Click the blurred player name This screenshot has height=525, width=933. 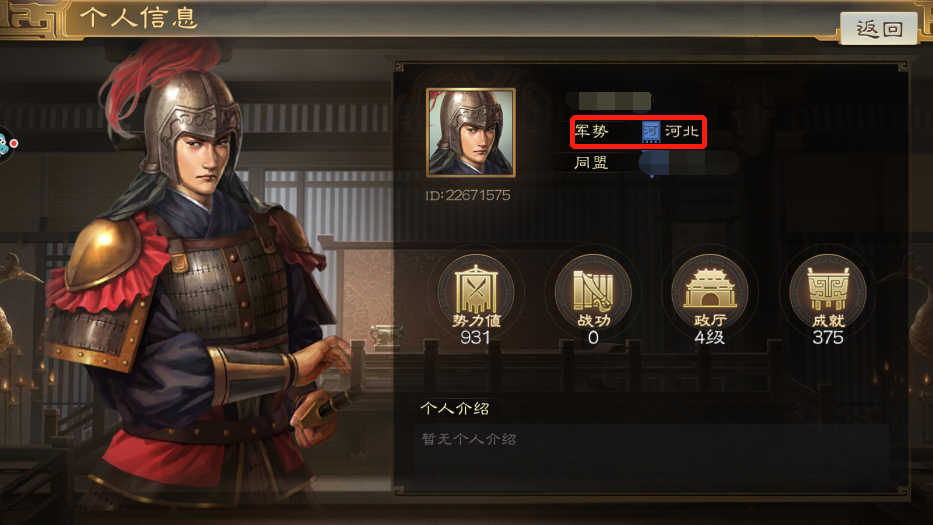coord(609,100)
